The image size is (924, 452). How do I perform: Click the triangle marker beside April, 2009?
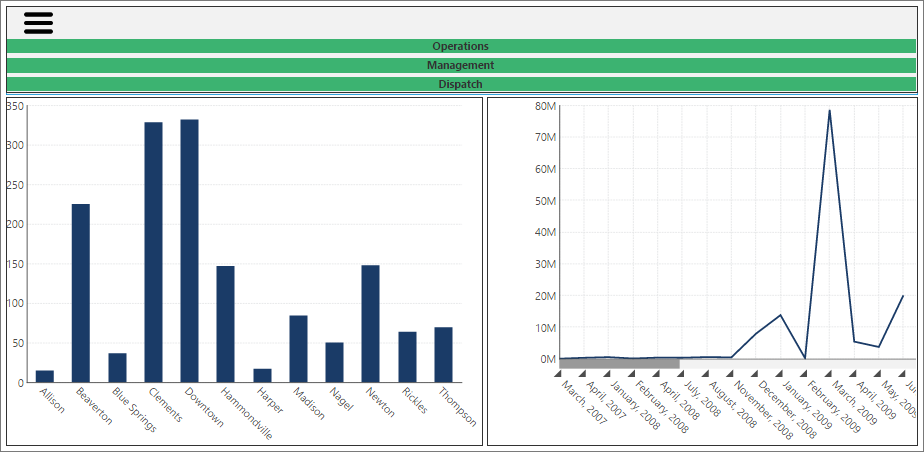coord(855,374)
